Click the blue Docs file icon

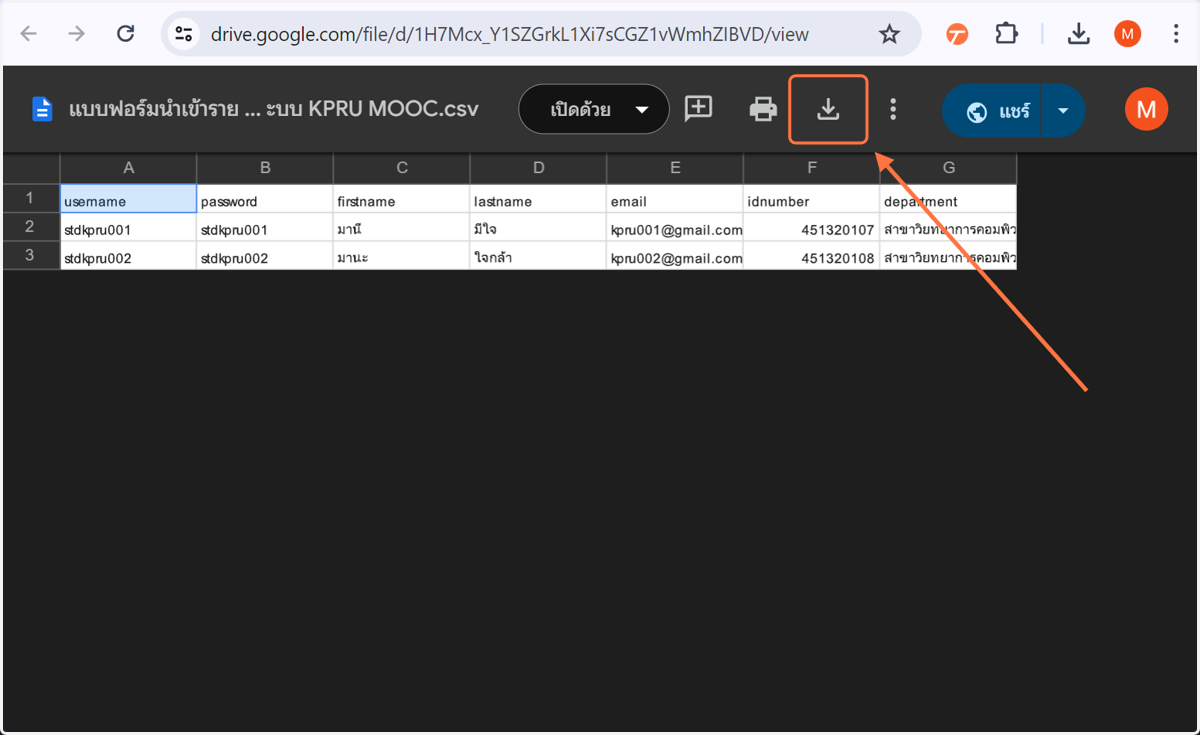[x=42, y=109]
